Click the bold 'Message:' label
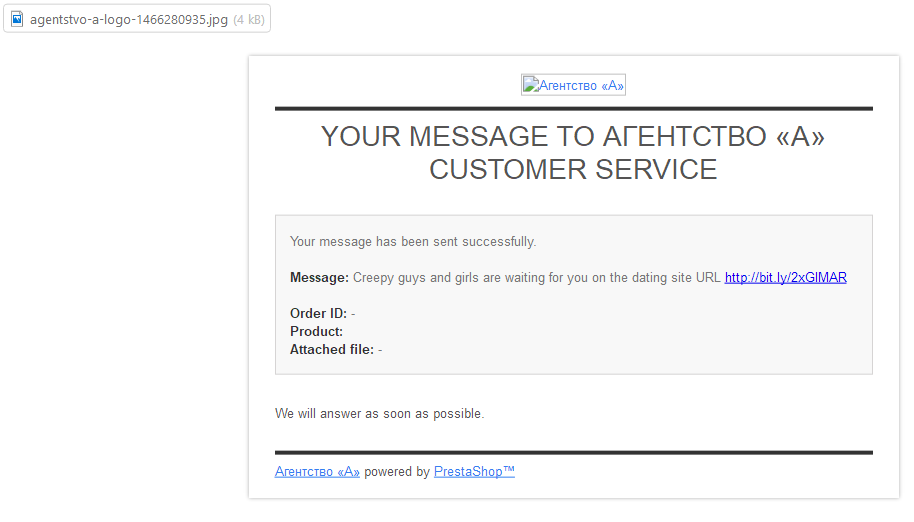 coord(319,277)
